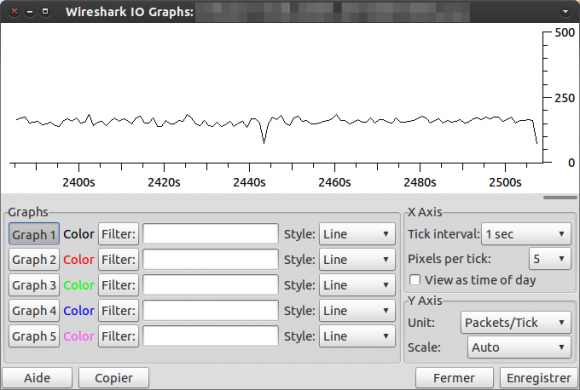This screenshot has width=580, height=390.
Task: Open the Y Axis Unit dropdown
Action: (x=516, y=322)
